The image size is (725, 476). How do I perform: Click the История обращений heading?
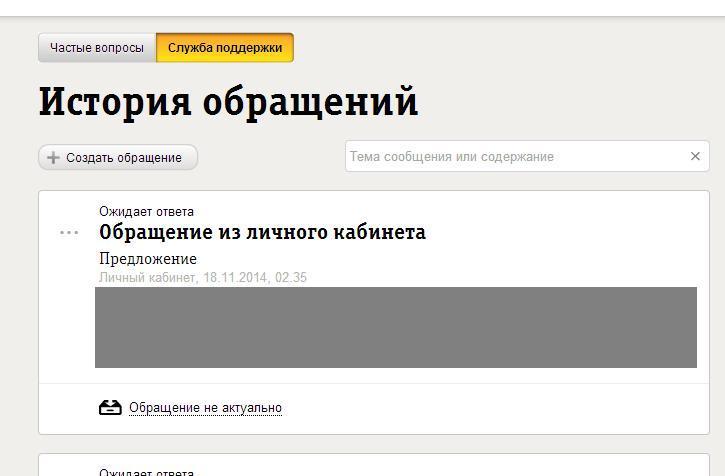(x=228, y=102)
